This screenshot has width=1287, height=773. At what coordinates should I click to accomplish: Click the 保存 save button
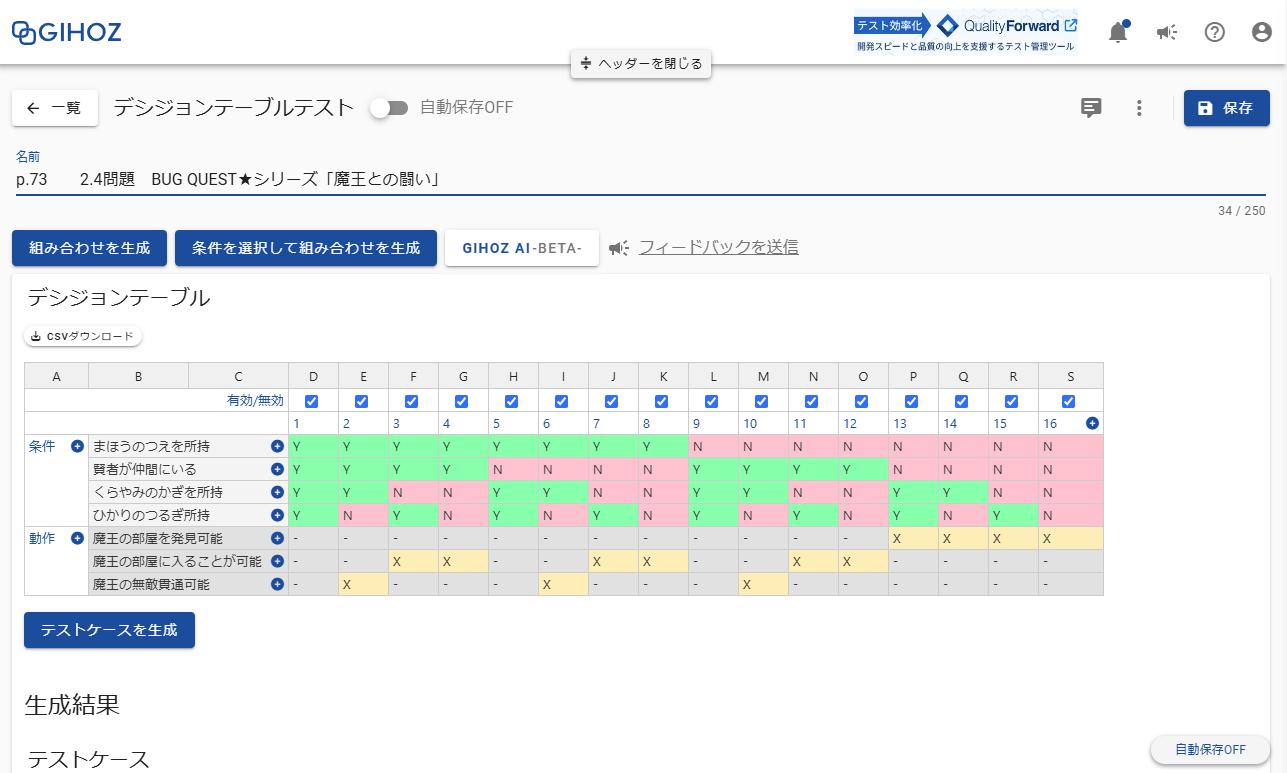coord(1226,108)
